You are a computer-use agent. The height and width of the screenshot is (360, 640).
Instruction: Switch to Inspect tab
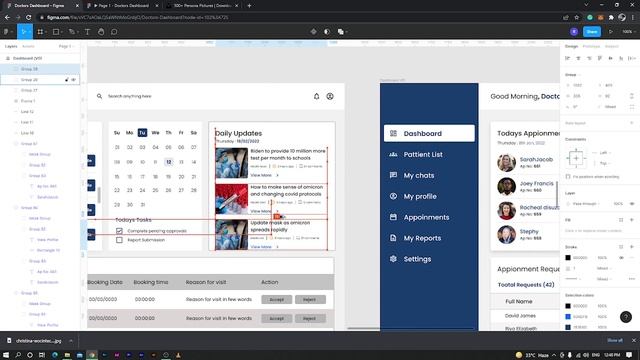(x=611, y=47)
